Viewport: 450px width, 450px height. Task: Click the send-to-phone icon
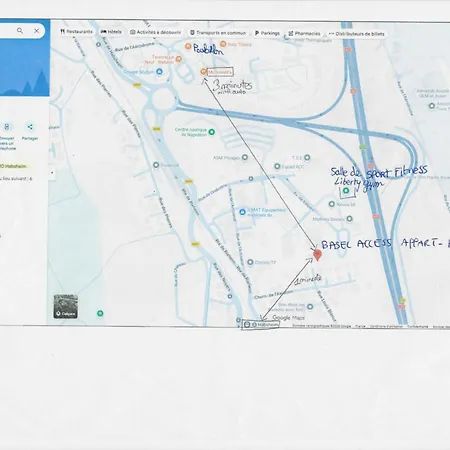pyautogui.click(x=7, y=127)
